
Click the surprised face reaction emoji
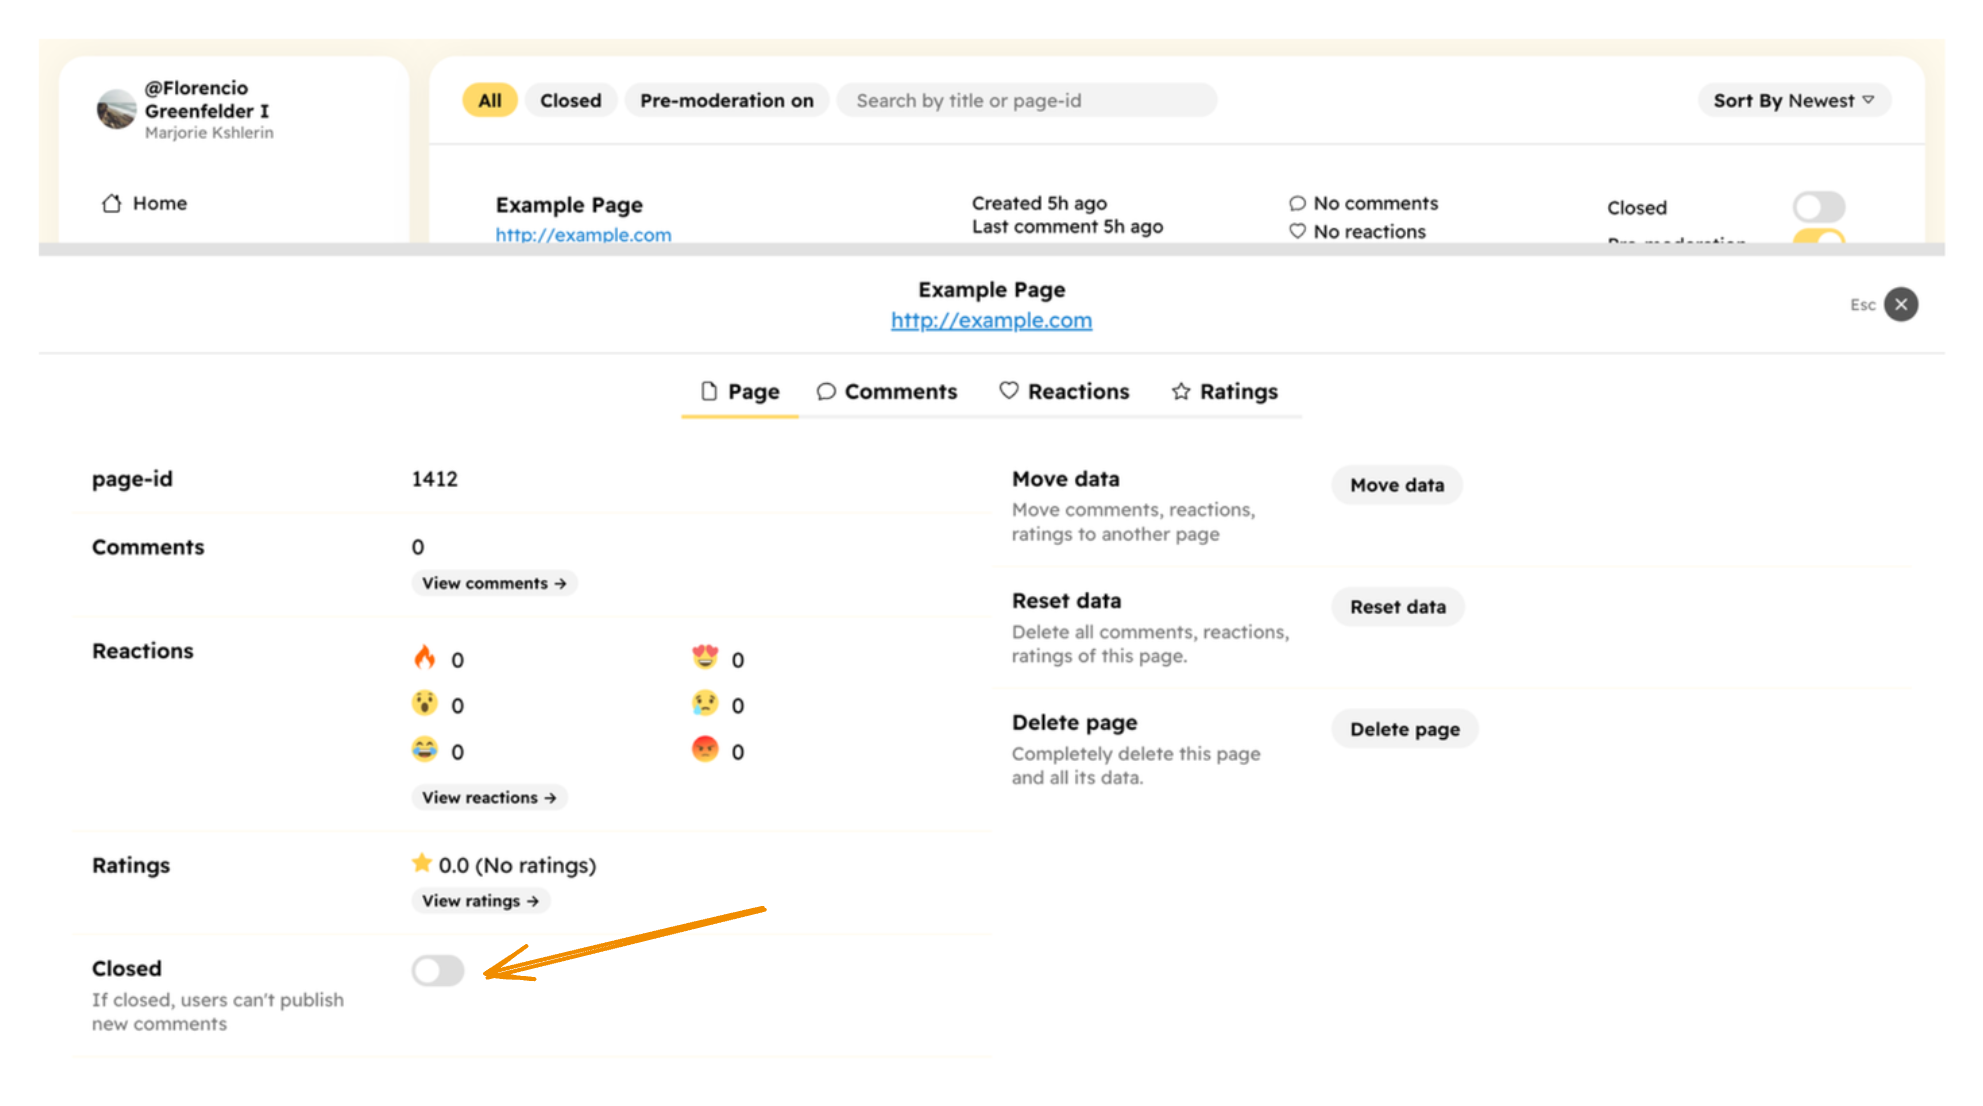pos(424,703)
